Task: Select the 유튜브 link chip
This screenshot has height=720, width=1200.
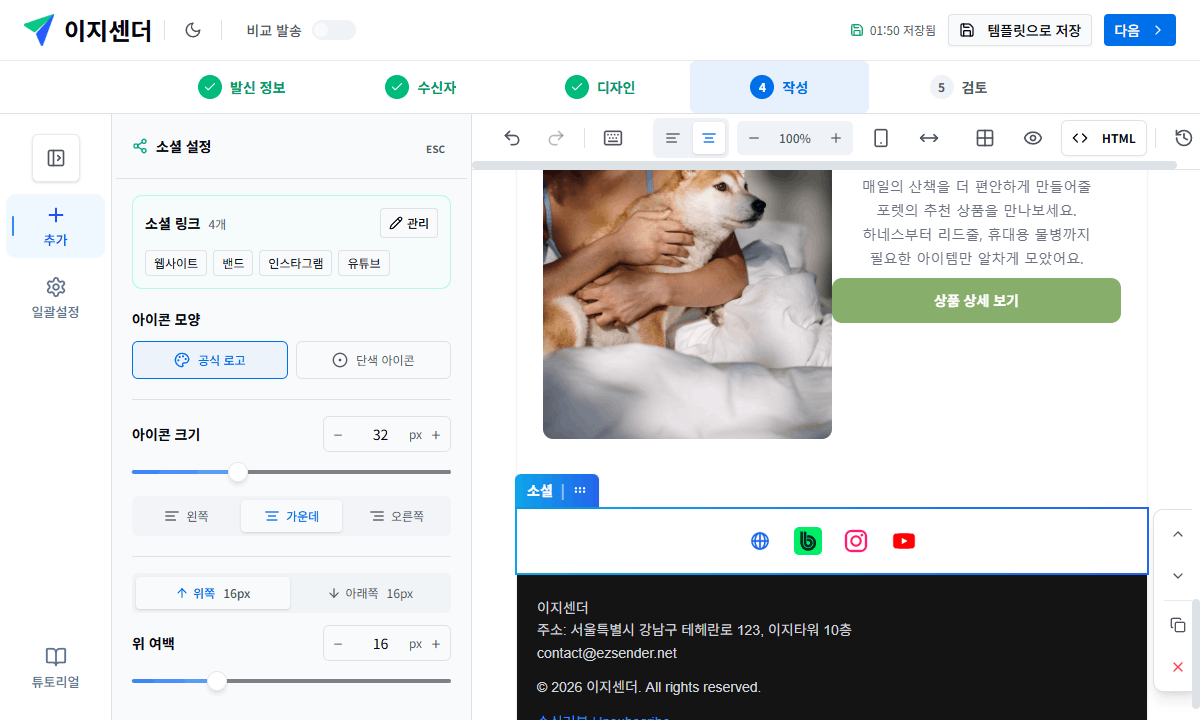Action: (x=364, y=264)
